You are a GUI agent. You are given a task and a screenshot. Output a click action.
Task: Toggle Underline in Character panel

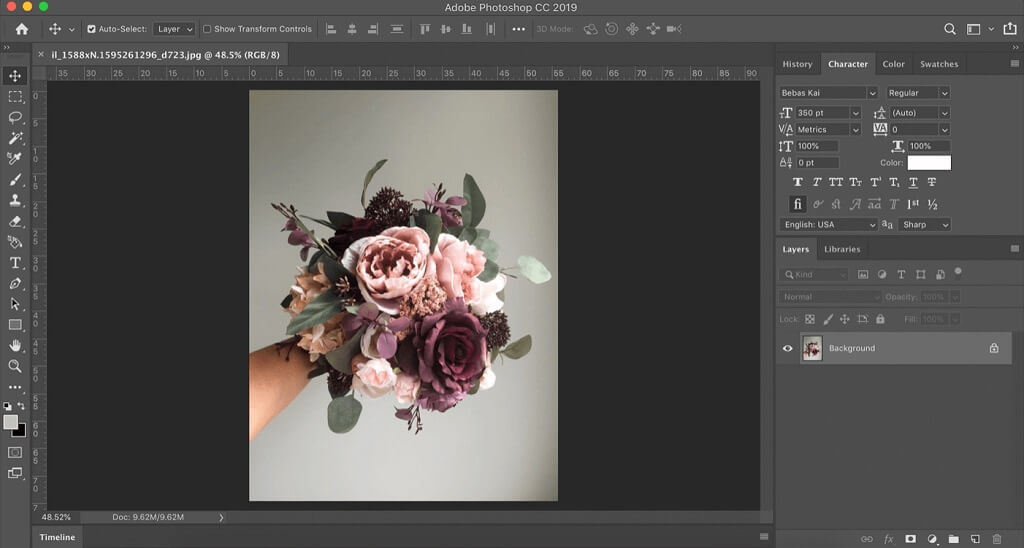click(x=913, y=182)
